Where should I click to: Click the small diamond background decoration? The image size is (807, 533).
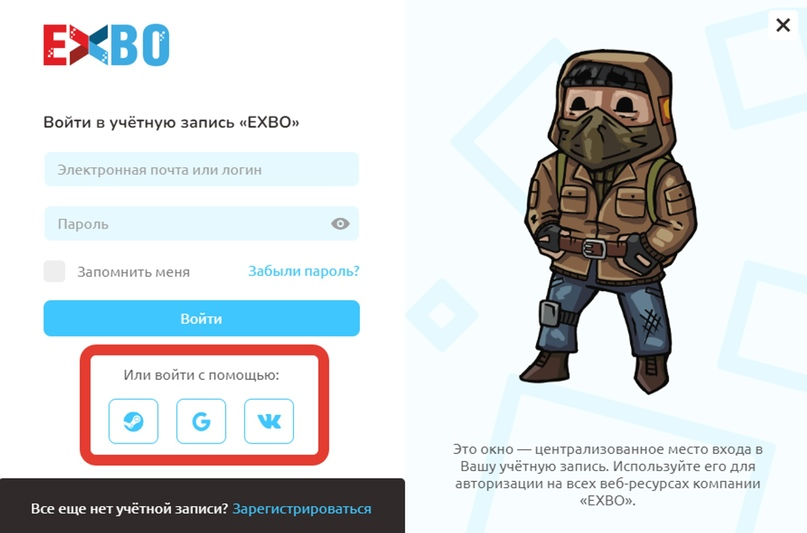[x=442, y=315]
